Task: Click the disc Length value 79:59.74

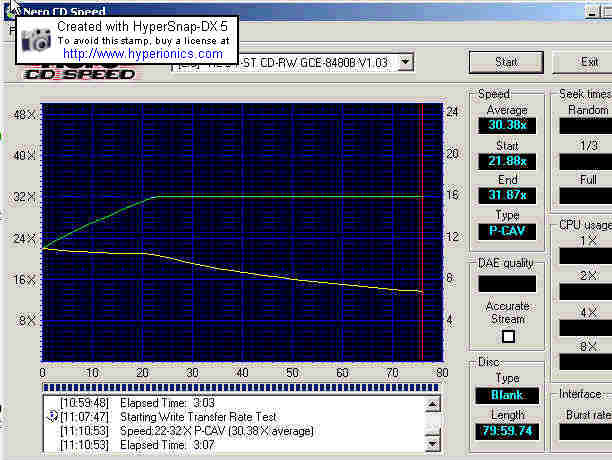Action: (507, 431)
